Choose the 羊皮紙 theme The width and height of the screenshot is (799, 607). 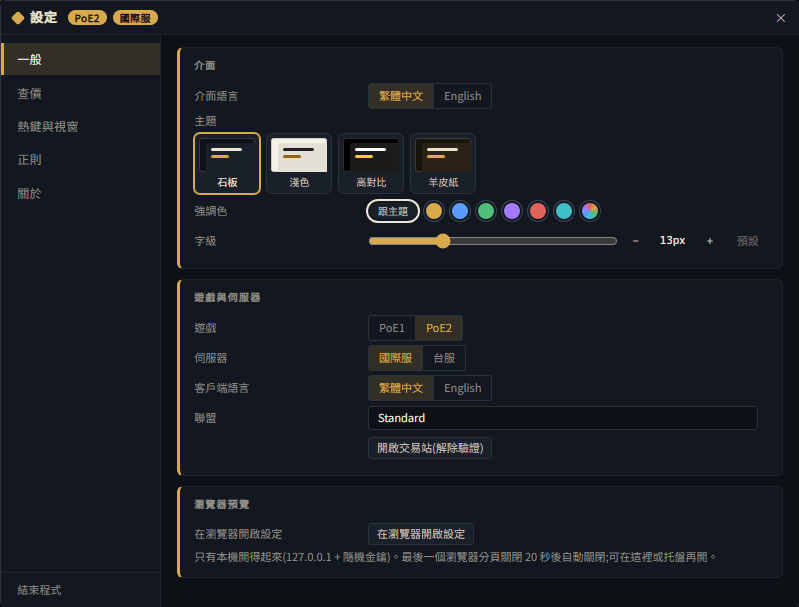pos(443,164)
